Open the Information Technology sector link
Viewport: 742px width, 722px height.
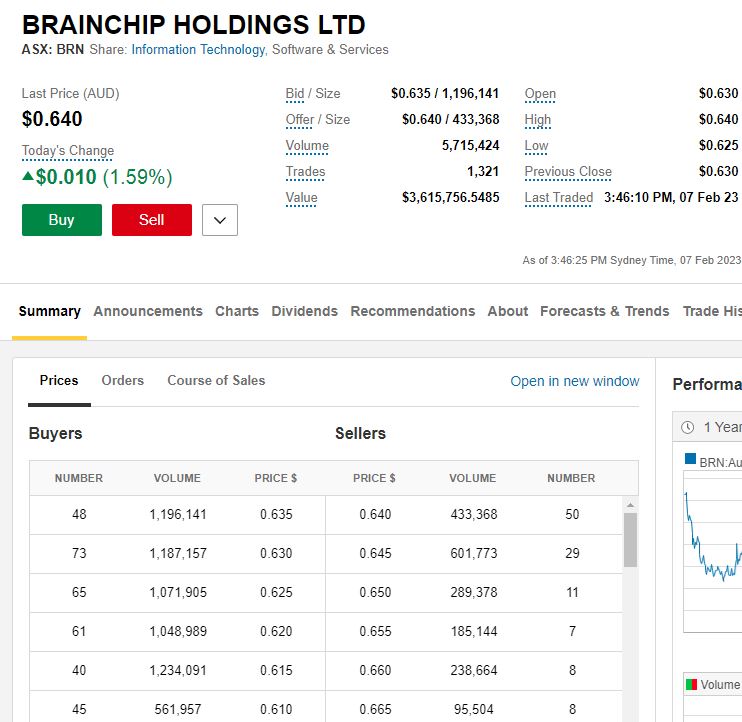click(x=199, y=50)
